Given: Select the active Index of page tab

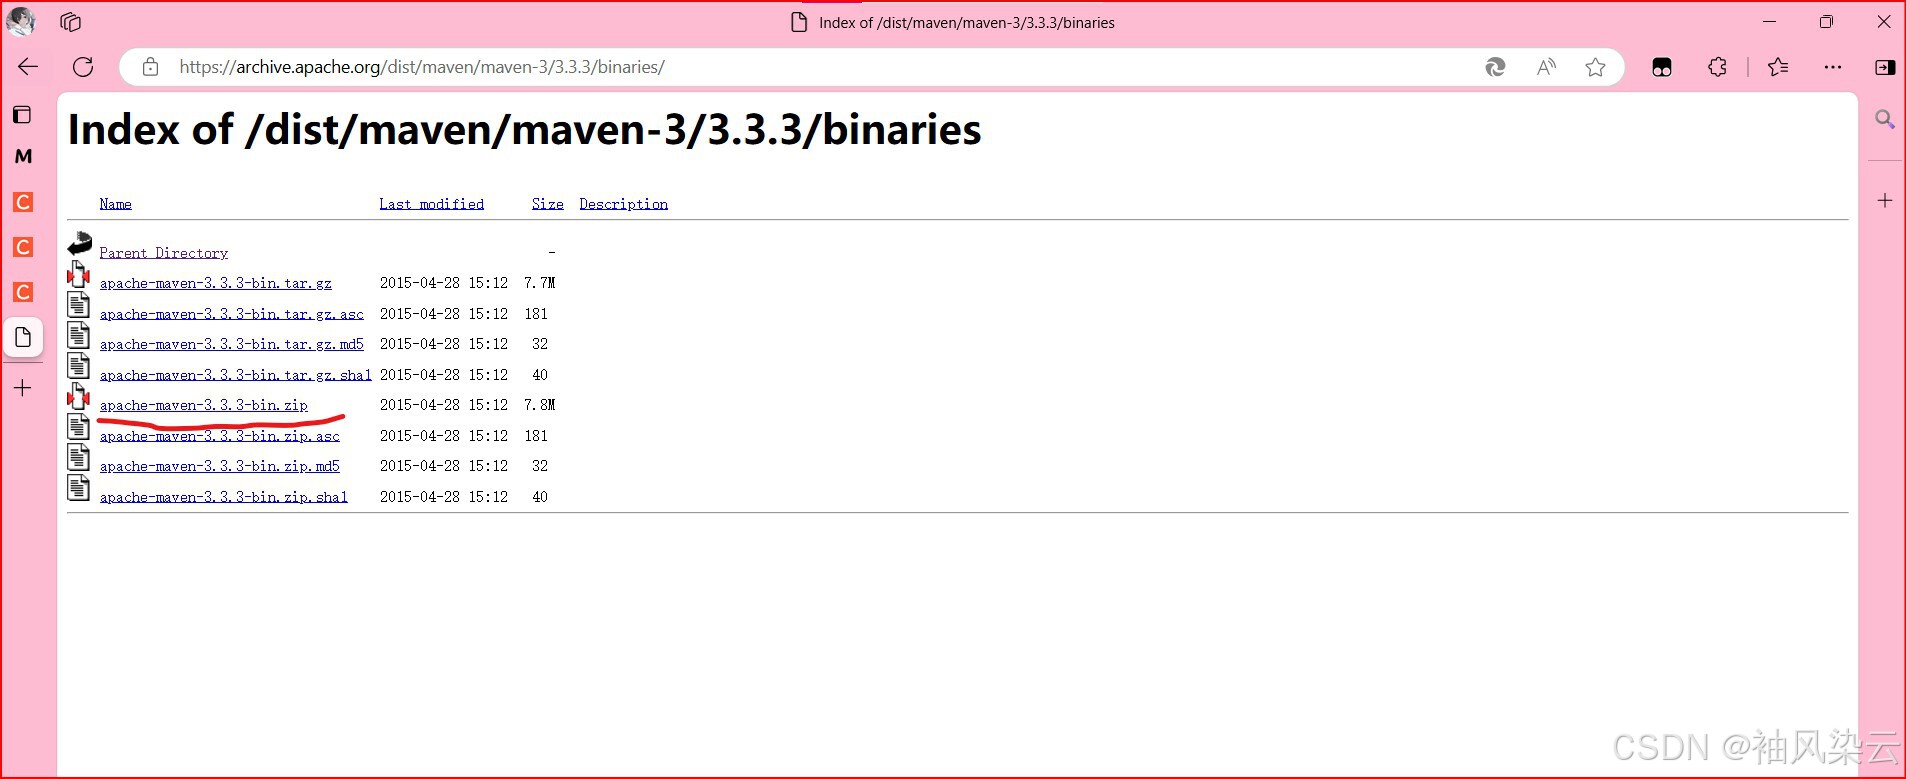Looking at the screenshot, I should click(23, 337).
